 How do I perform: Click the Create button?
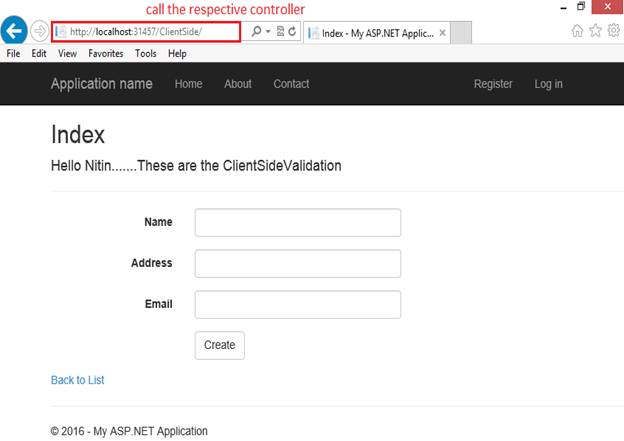click(x=220, y=345)
